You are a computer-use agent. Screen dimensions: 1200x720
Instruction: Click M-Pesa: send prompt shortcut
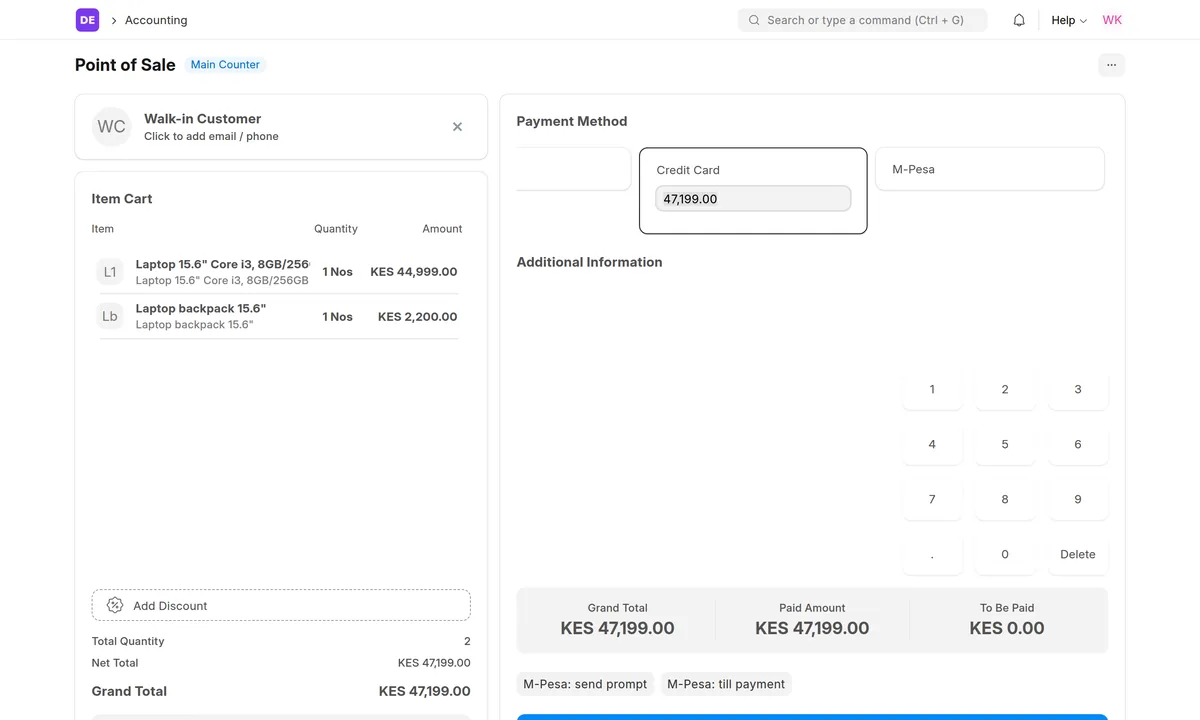[x=585, y=684]
